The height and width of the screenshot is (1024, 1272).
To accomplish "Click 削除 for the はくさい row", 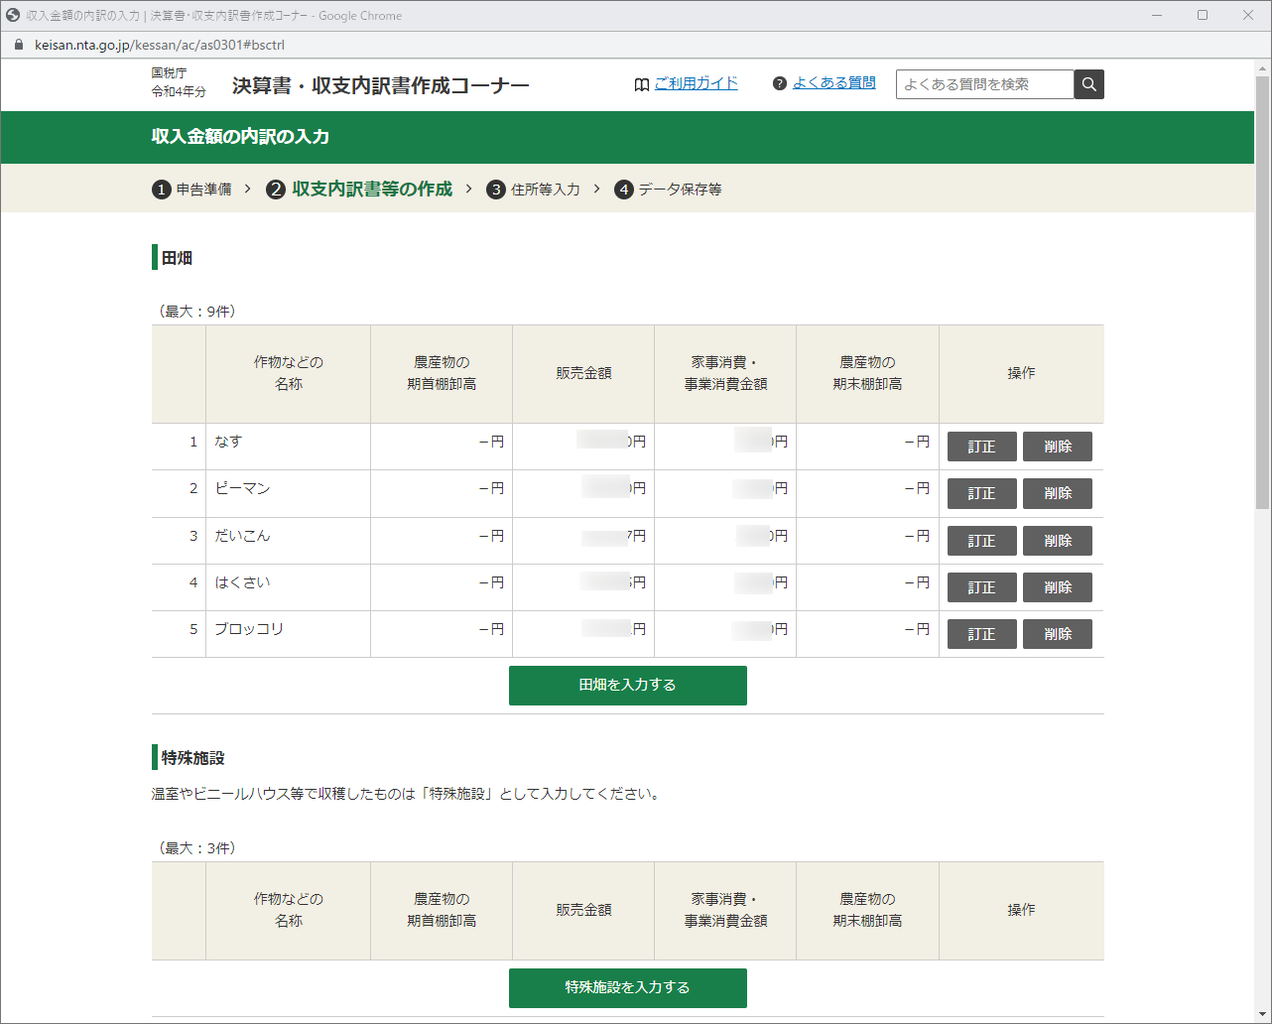I will pos(1057,588).
